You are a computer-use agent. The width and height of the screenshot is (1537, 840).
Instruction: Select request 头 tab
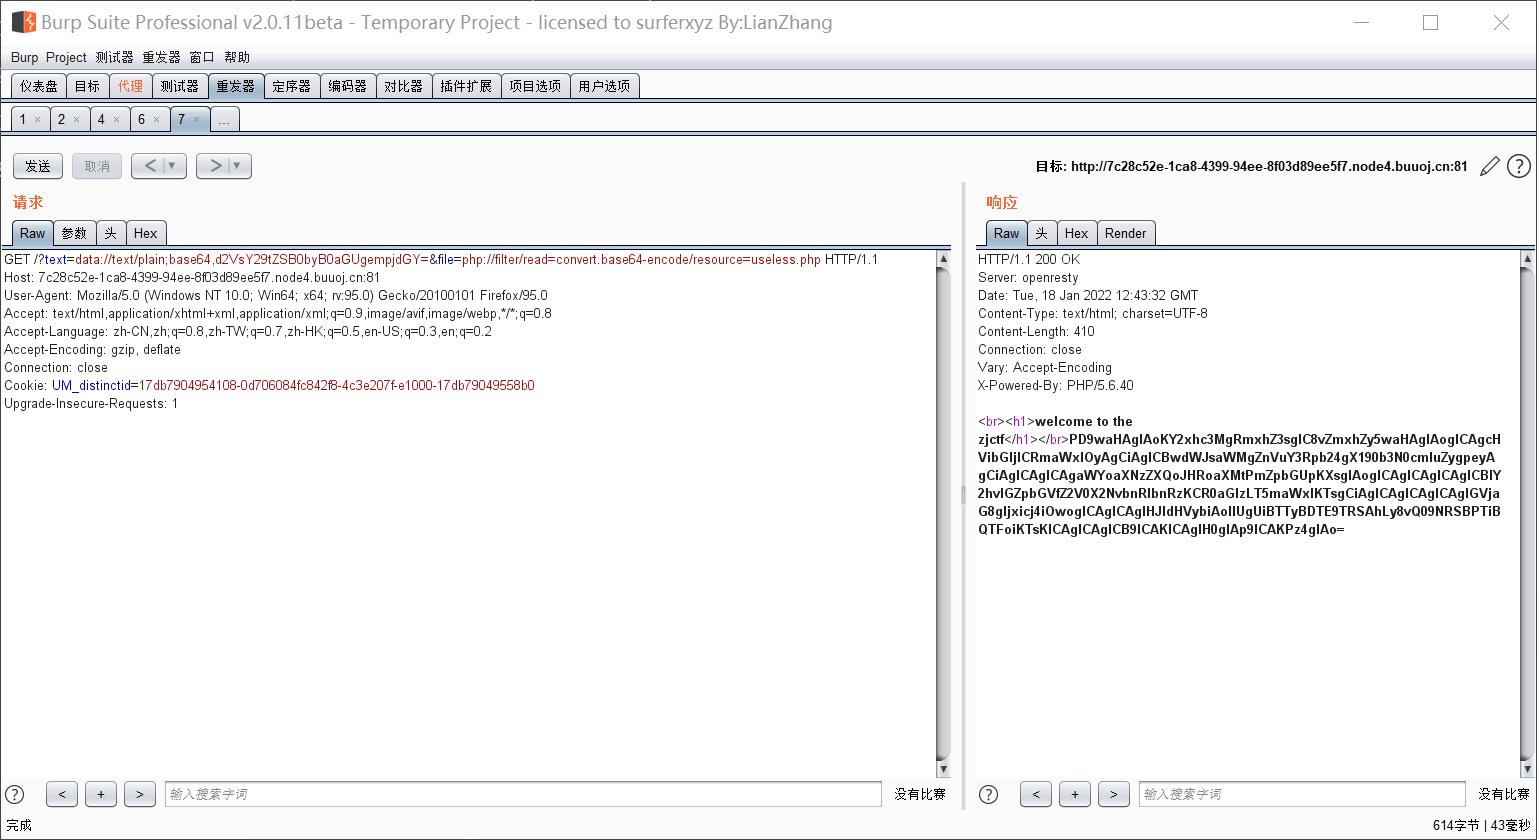tap(110, 233)
